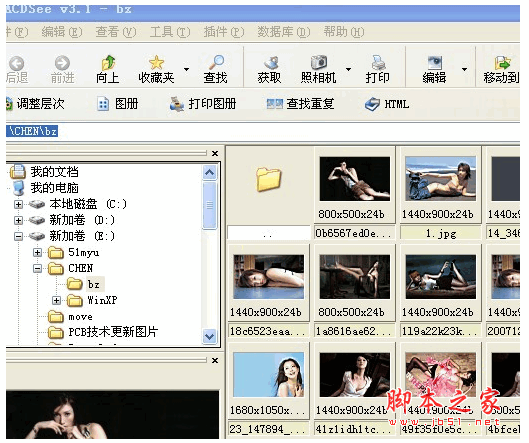Screen dimensions: 529x443
Task: Click the Edit (编辑) toolbar icon
Action: tap(435, 63)
